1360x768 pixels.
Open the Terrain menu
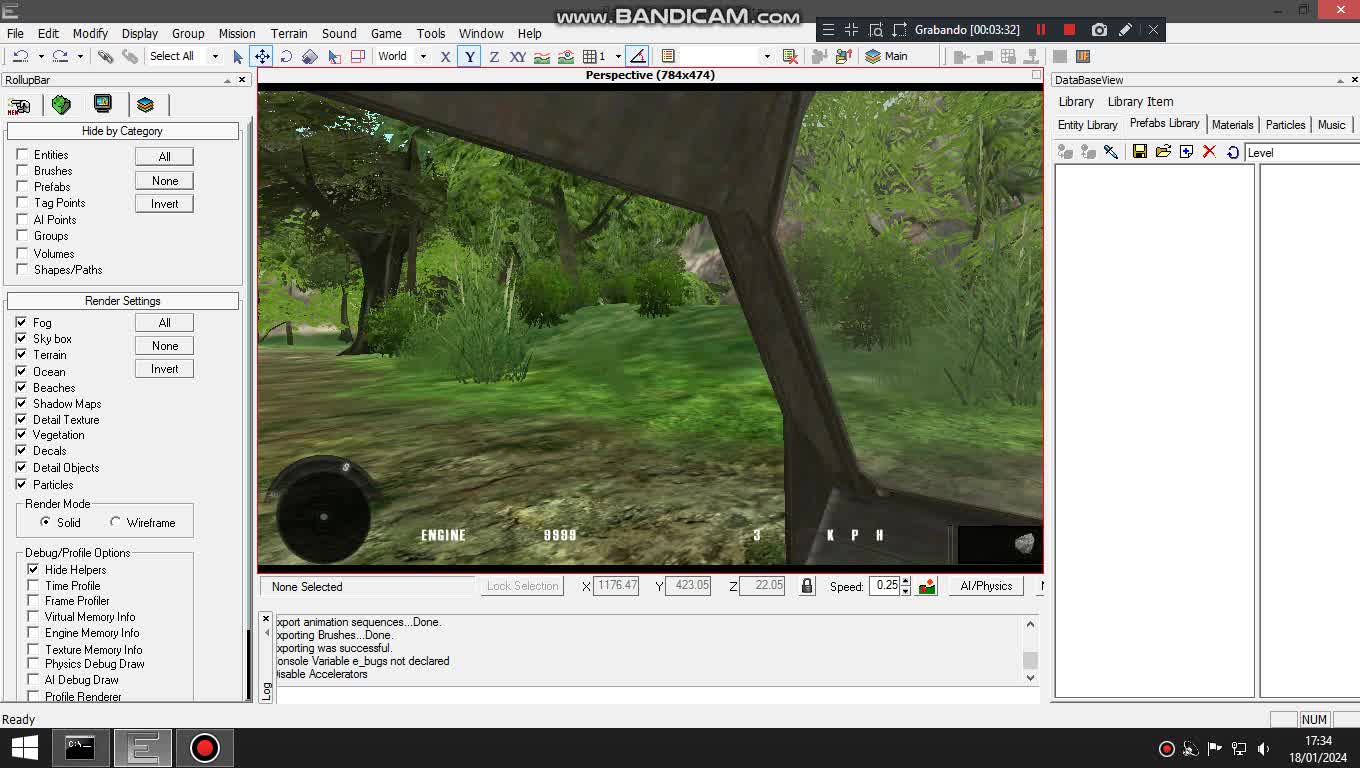[x=289, y=33]
